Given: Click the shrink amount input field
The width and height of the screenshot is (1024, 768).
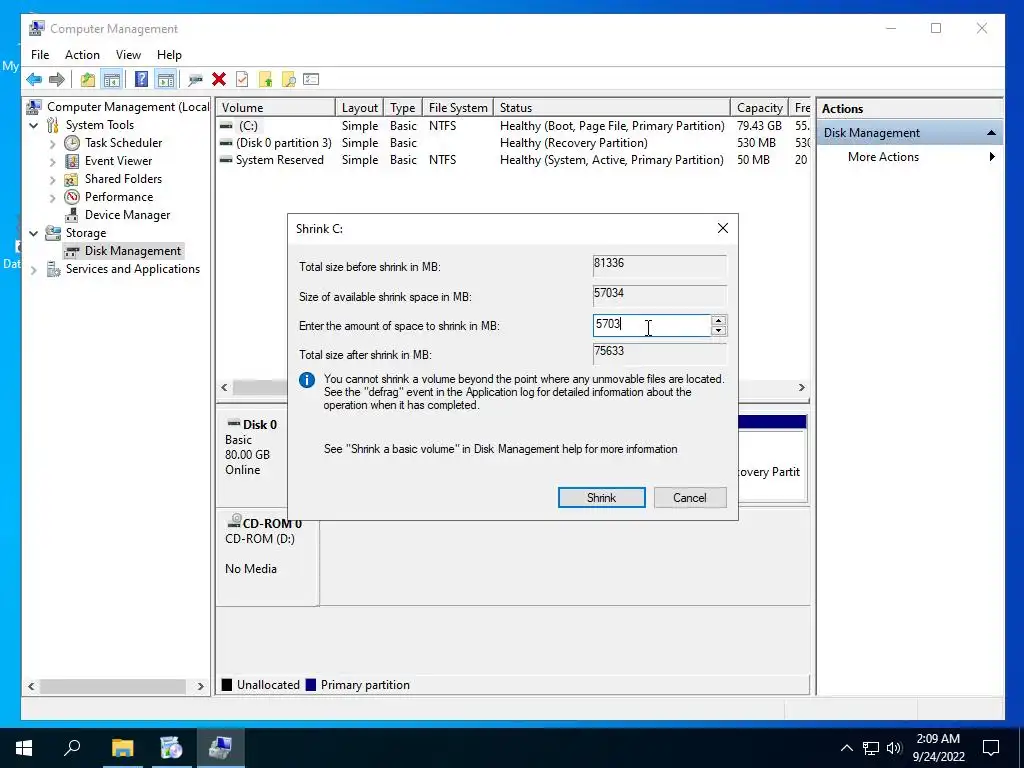Looking at the screenshot, I should tap(651, 325).
